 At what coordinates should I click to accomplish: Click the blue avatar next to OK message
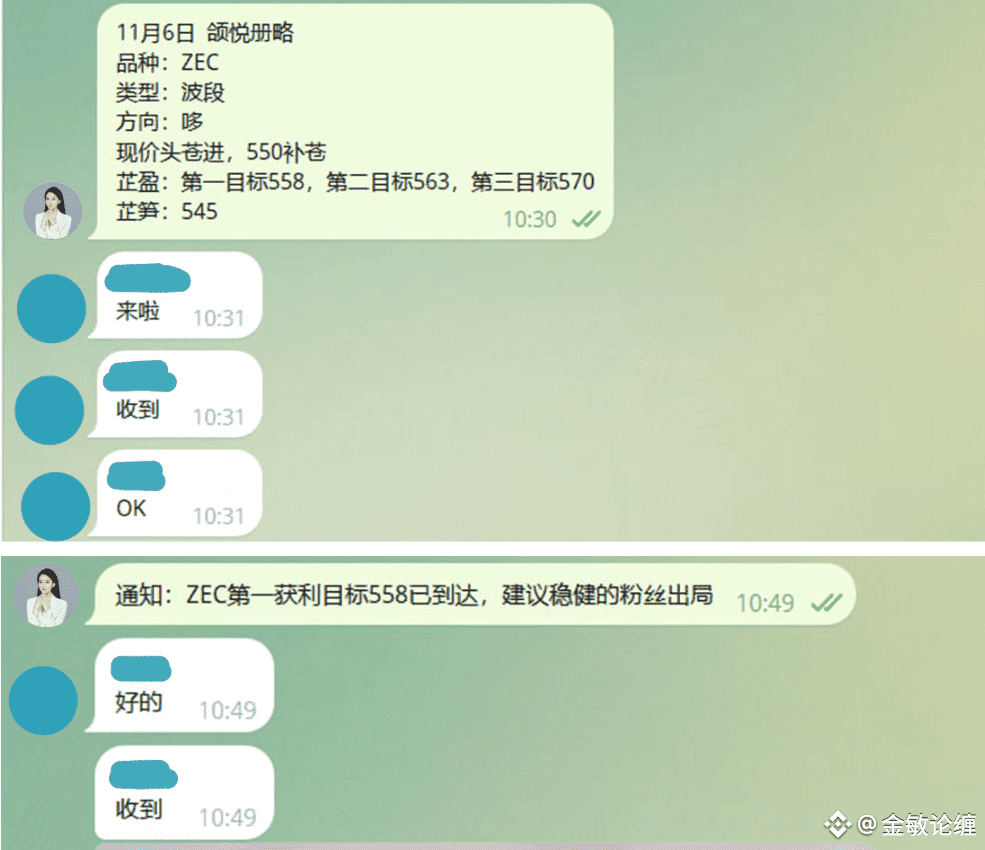coord(55,506)
